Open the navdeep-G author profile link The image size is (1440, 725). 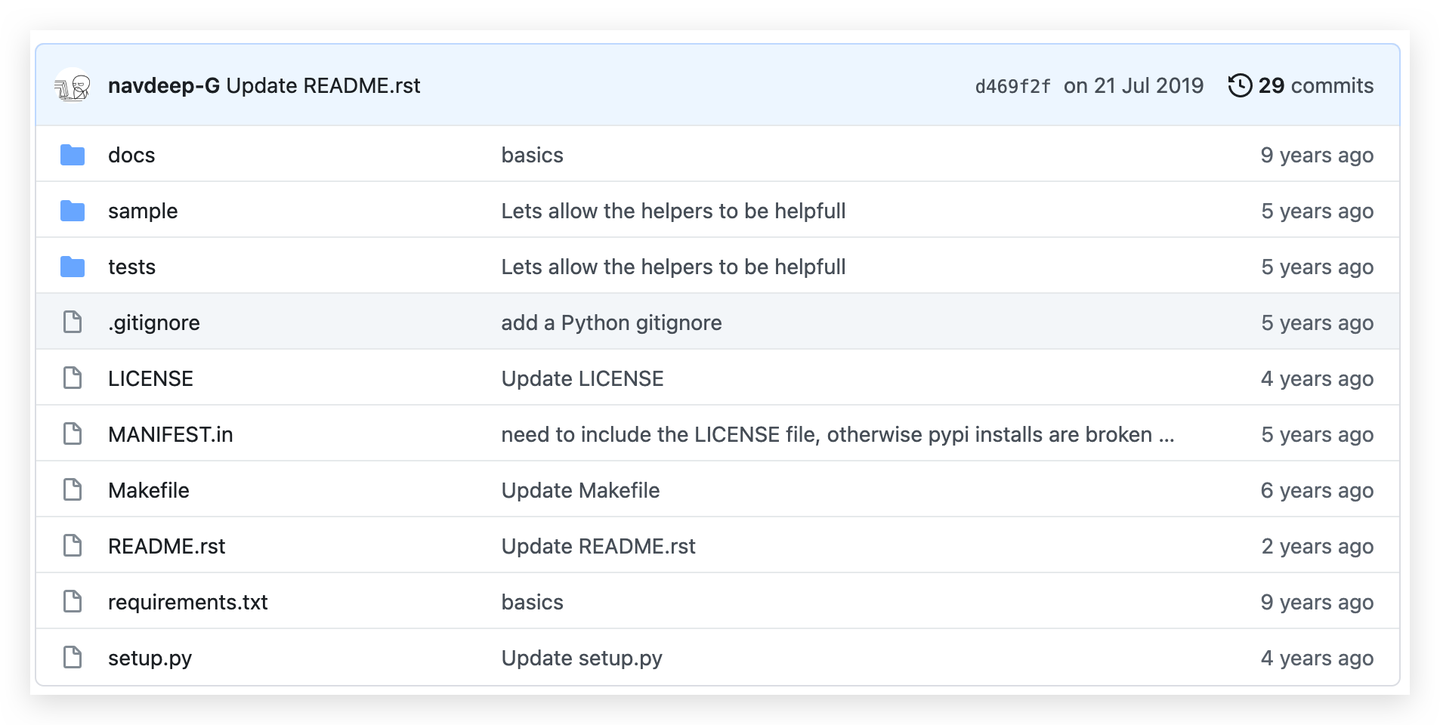[163, 86]
